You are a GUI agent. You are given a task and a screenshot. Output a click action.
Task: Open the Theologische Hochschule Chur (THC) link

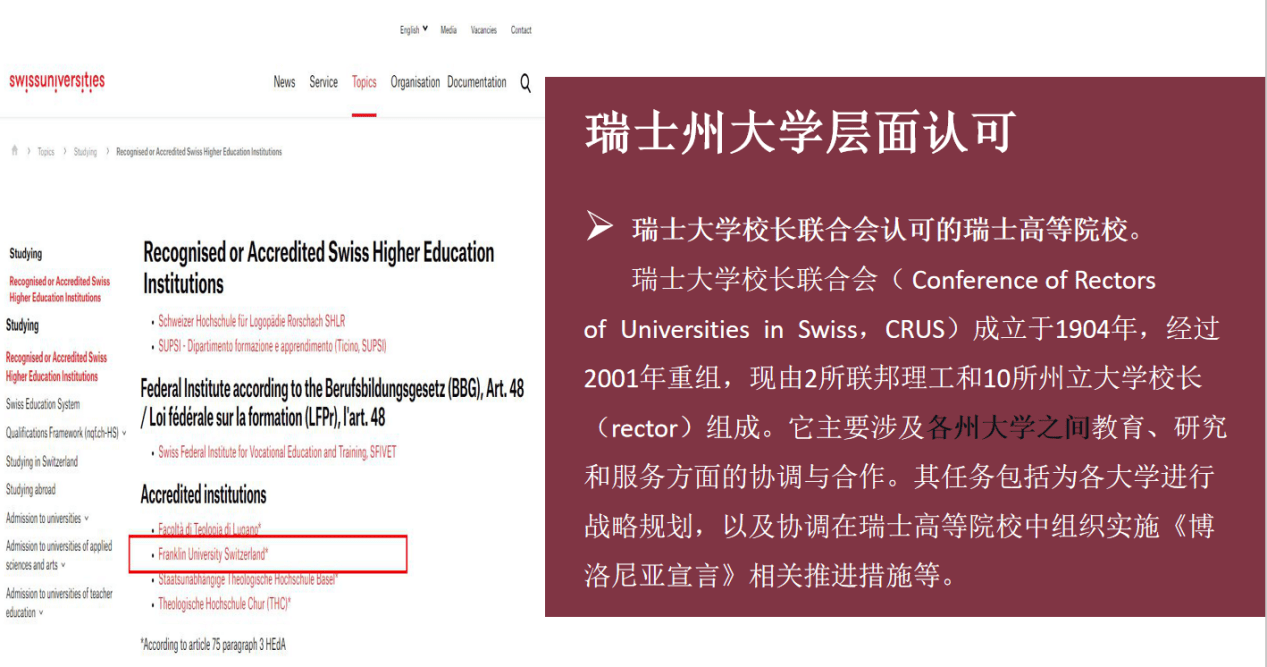coord(224,604)
